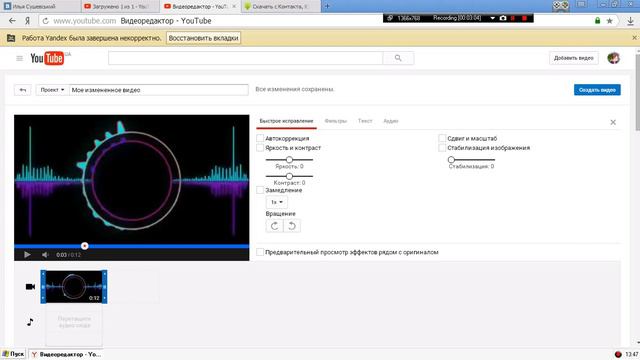Mute the preview with the speaker icon
The width and height of the screenshot is (640, 360).
(x=45, y=255)
